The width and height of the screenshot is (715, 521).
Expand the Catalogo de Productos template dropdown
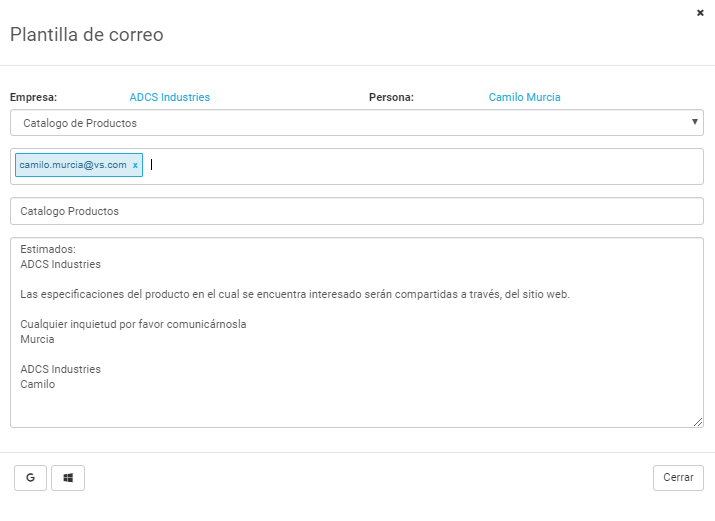click(357, 123)
